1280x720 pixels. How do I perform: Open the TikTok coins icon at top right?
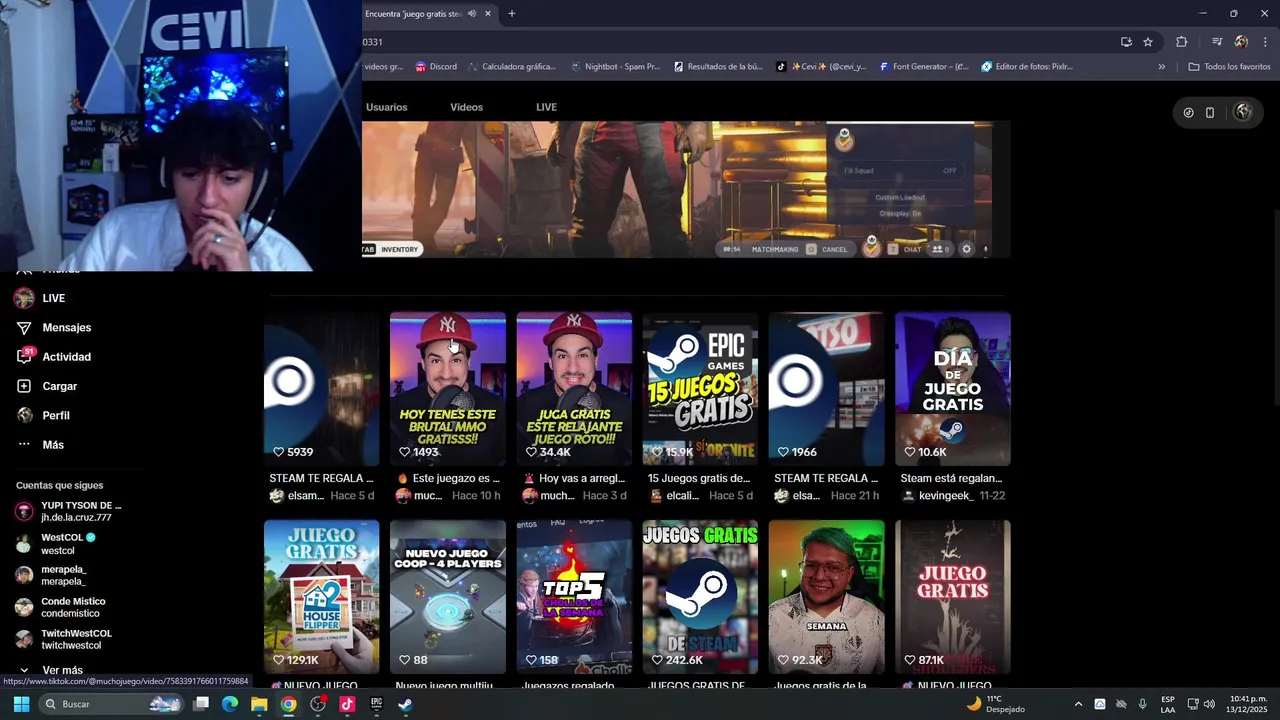pyautogui.click(x=1188, y=112)
